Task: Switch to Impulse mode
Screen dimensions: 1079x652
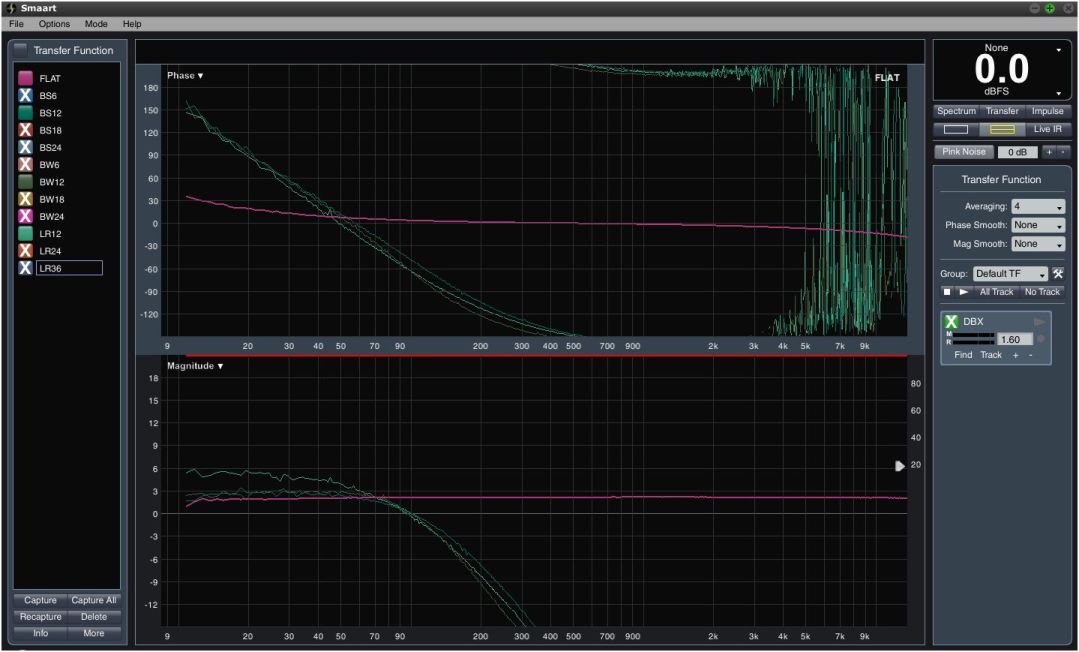Action: pyautogui.click(x=1047, y=111)
